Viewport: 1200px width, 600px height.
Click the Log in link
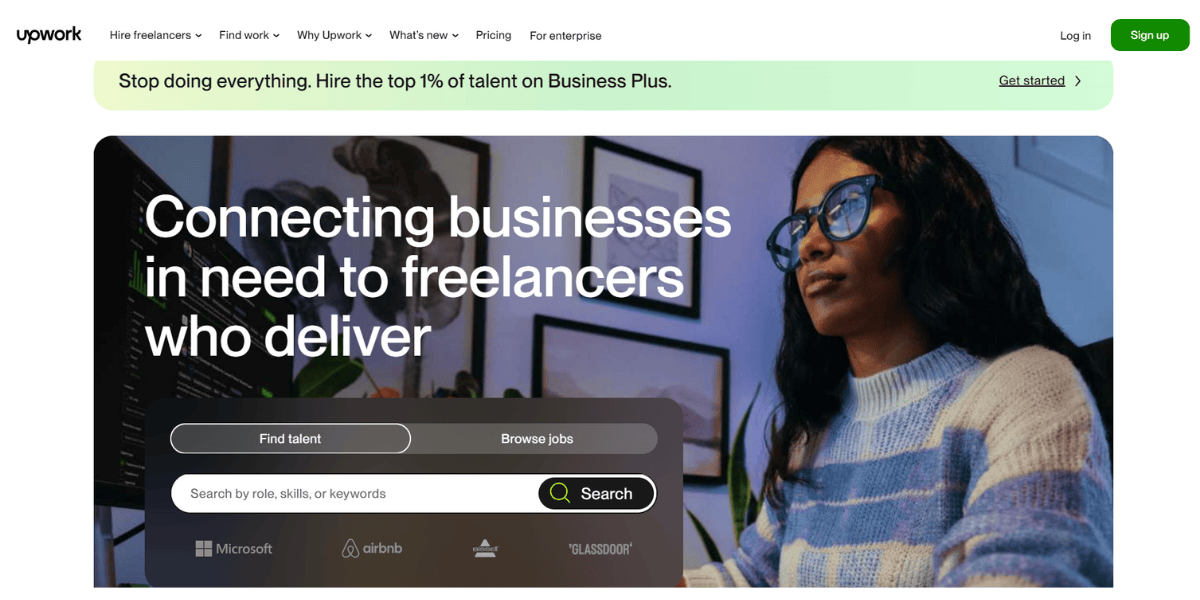click(x=1075, y=35)
